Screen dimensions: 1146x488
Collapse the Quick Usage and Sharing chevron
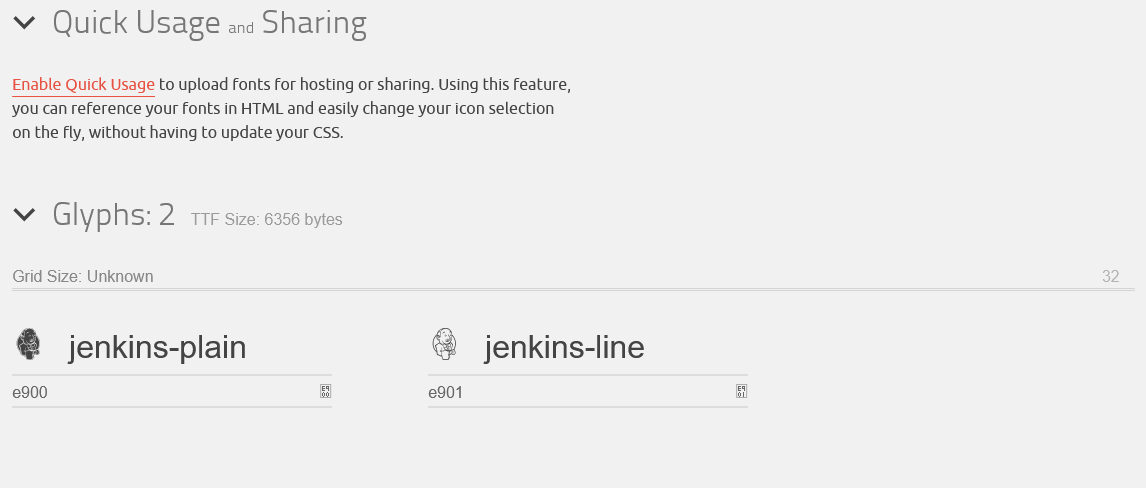[x=24, y=22]
